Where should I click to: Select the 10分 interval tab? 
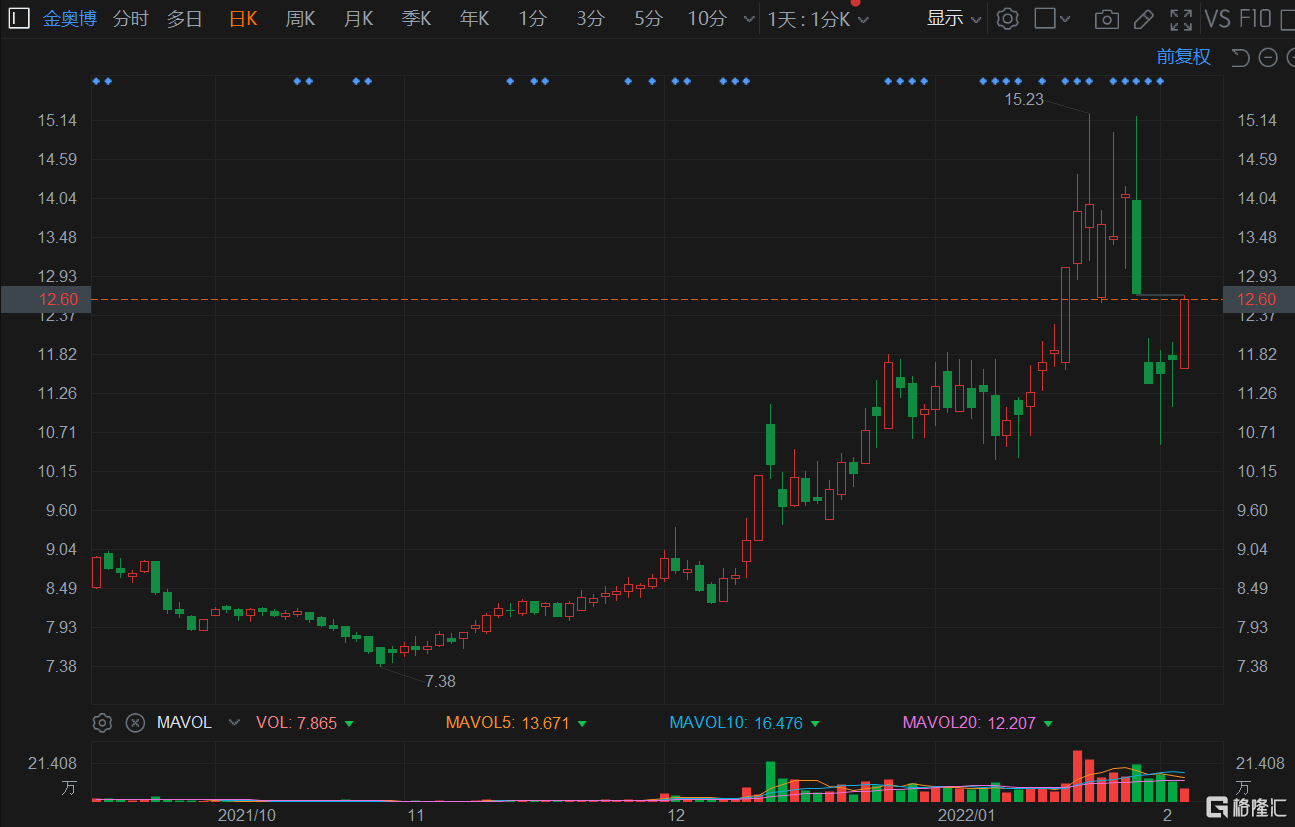pyautogui.click(x=707, y=18)
